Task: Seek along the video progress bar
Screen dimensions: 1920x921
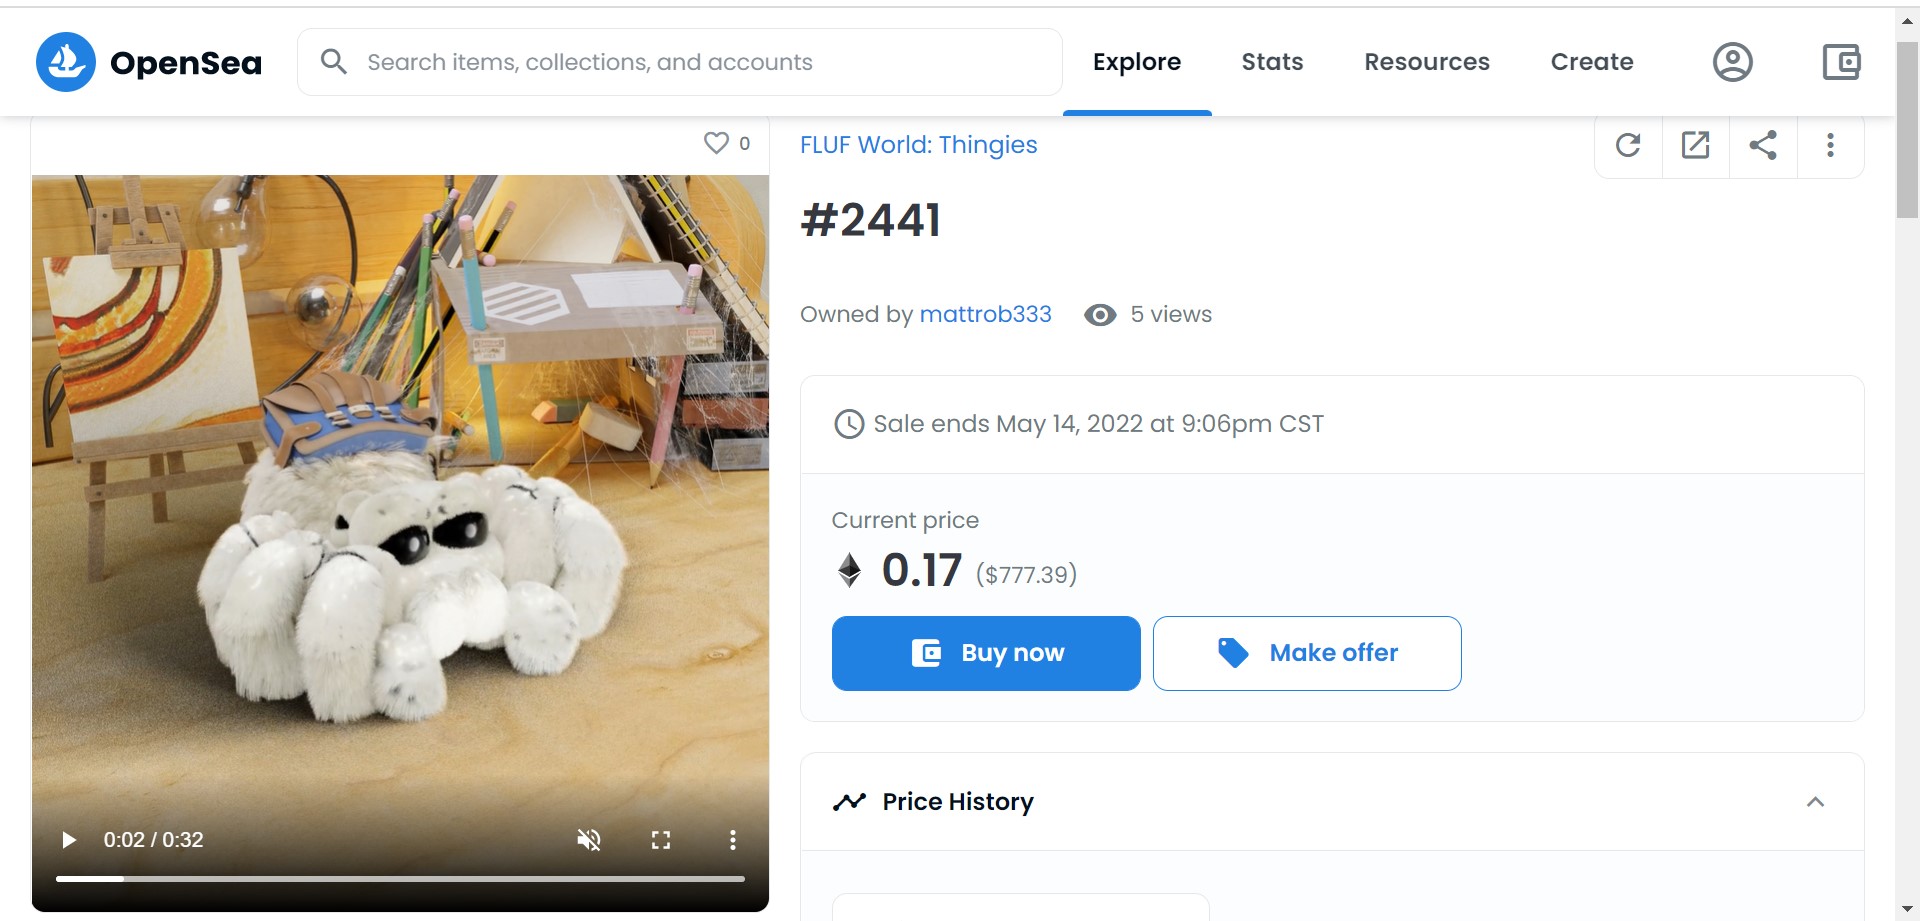Action: (x=400, y=879)
